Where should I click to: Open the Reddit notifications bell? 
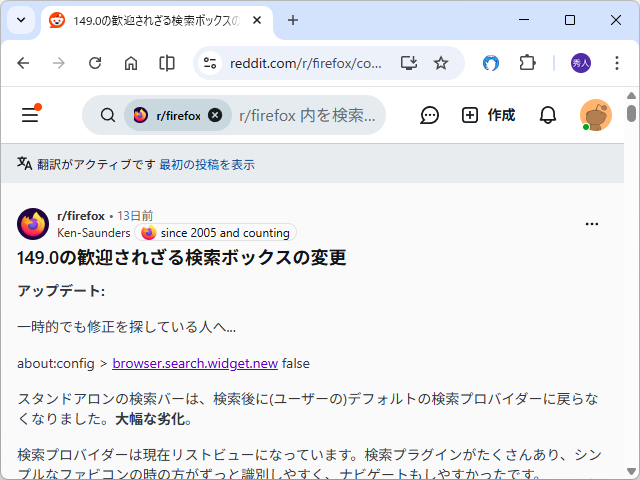point(547,116)
